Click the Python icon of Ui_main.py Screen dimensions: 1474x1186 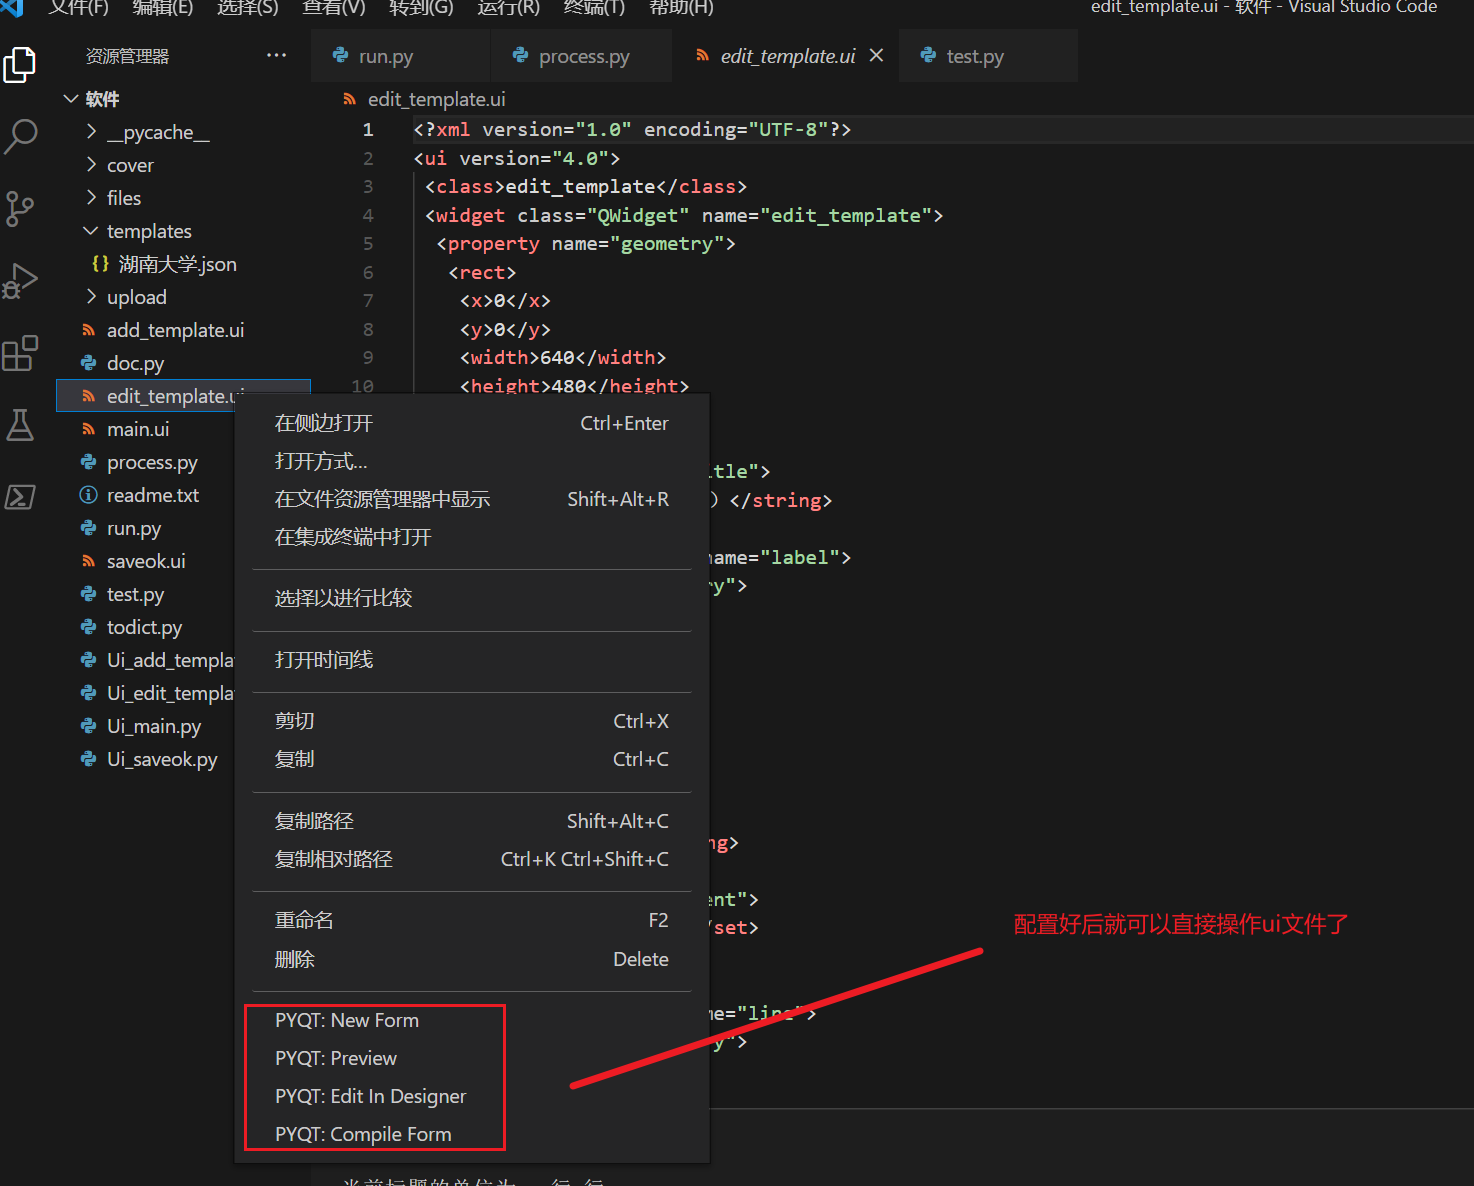tap(89, 726)
